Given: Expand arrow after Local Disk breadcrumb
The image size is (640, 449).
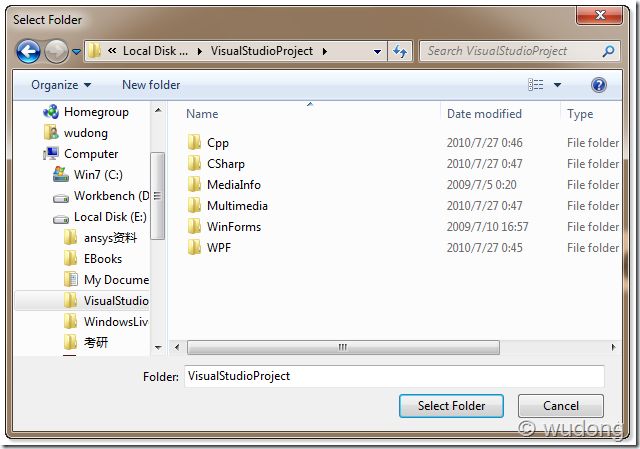Looking at the screenshot, I should tap(200, 51).
